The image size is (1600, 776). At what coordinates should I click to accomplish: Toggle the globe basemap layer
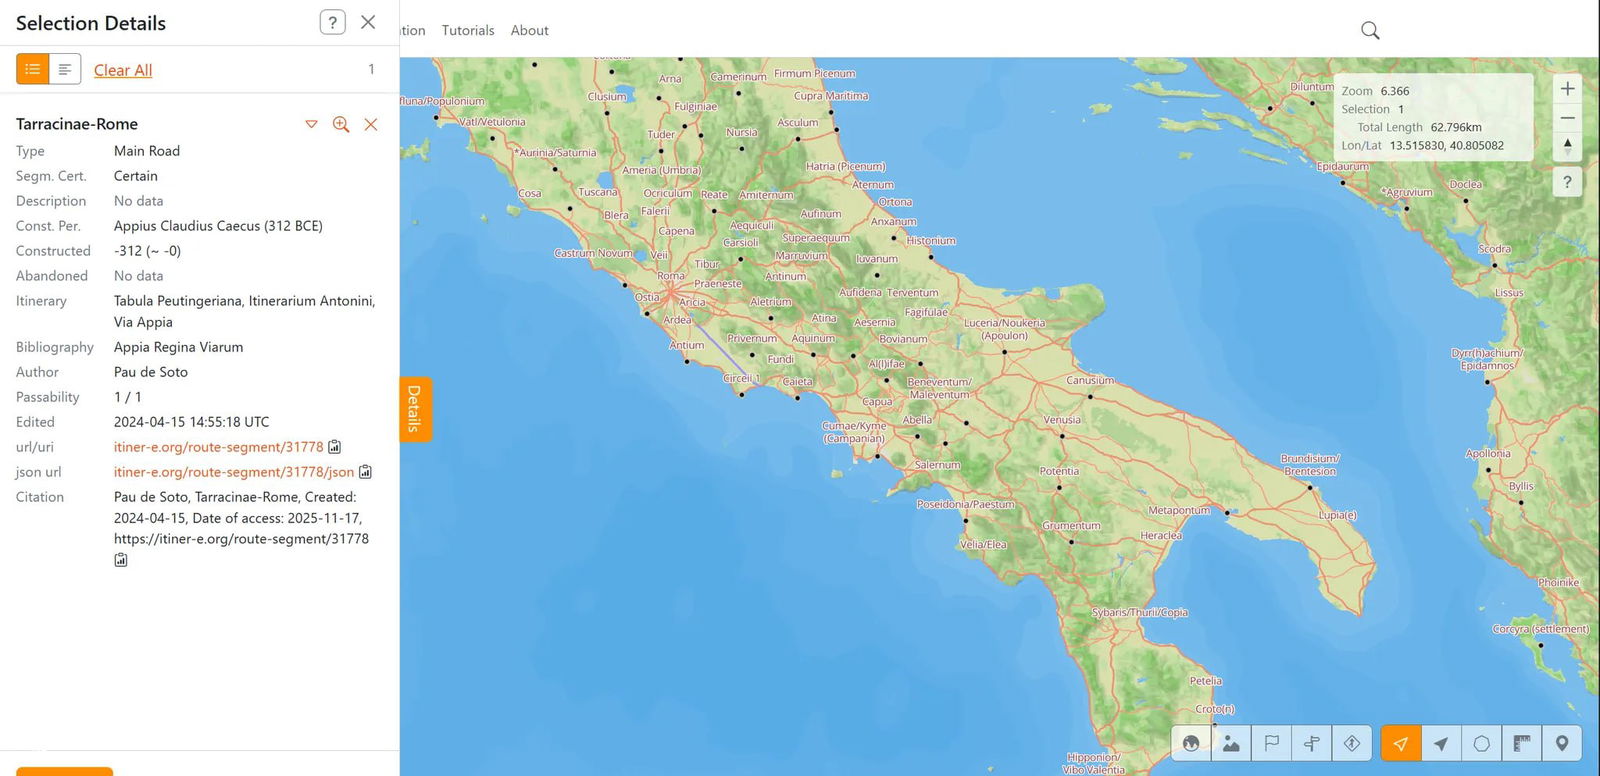1191,743
